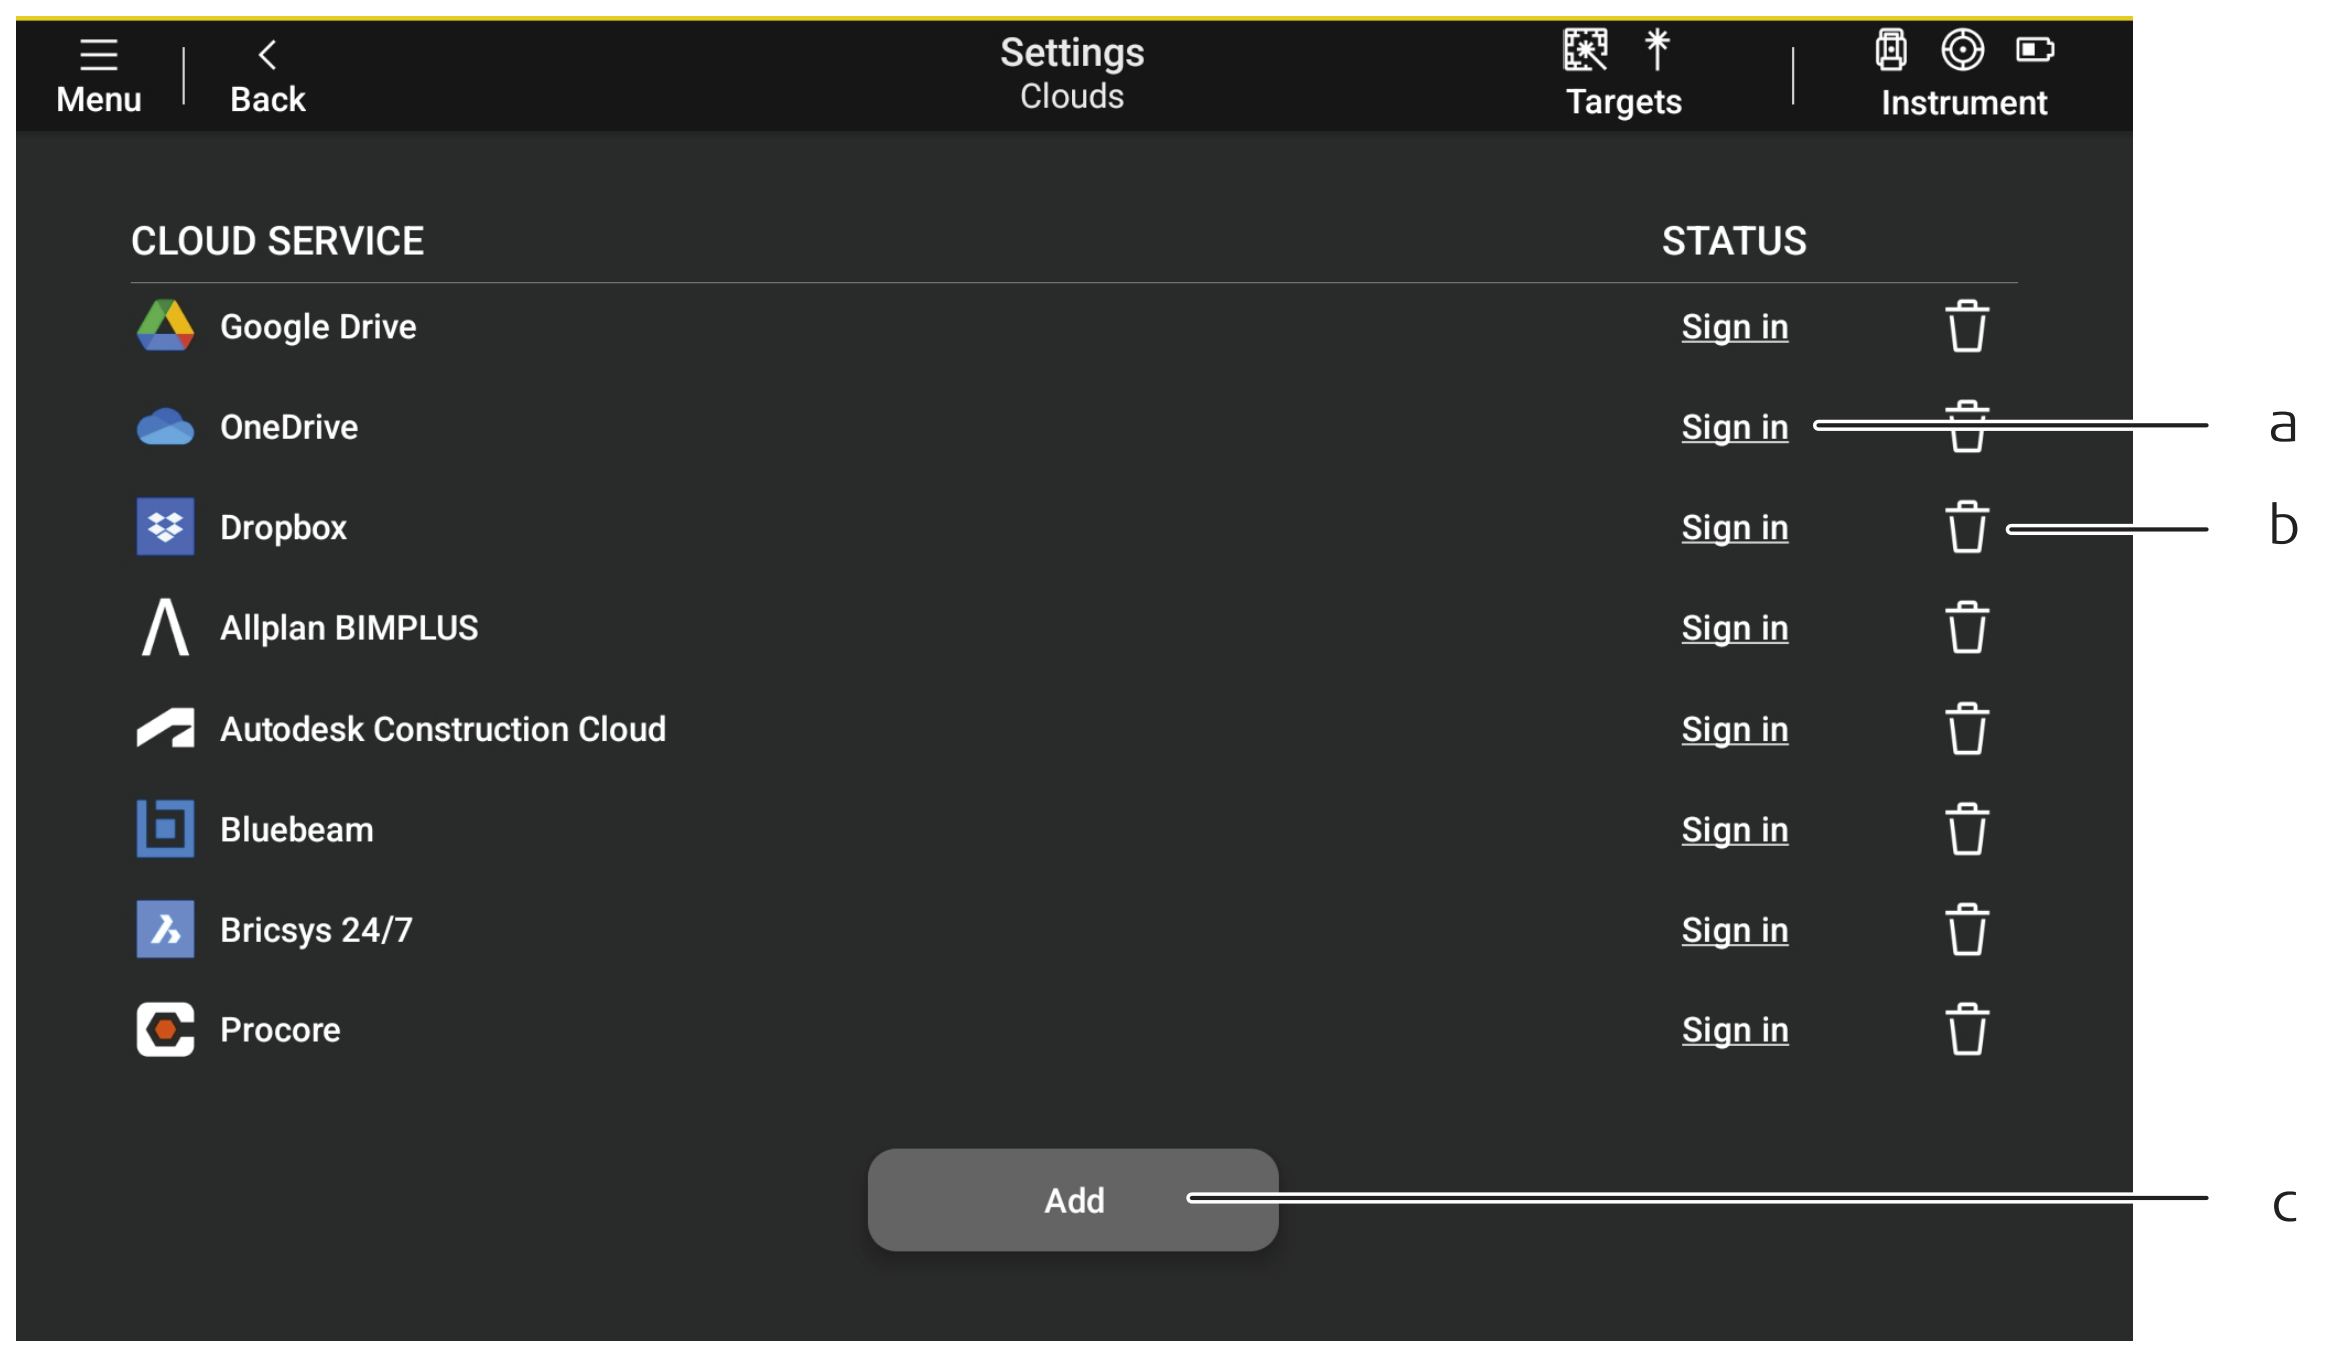Sign in to Google Drive
Image resolution: width=2337 pixels, height=1359 pixels.
[1734, 327]
